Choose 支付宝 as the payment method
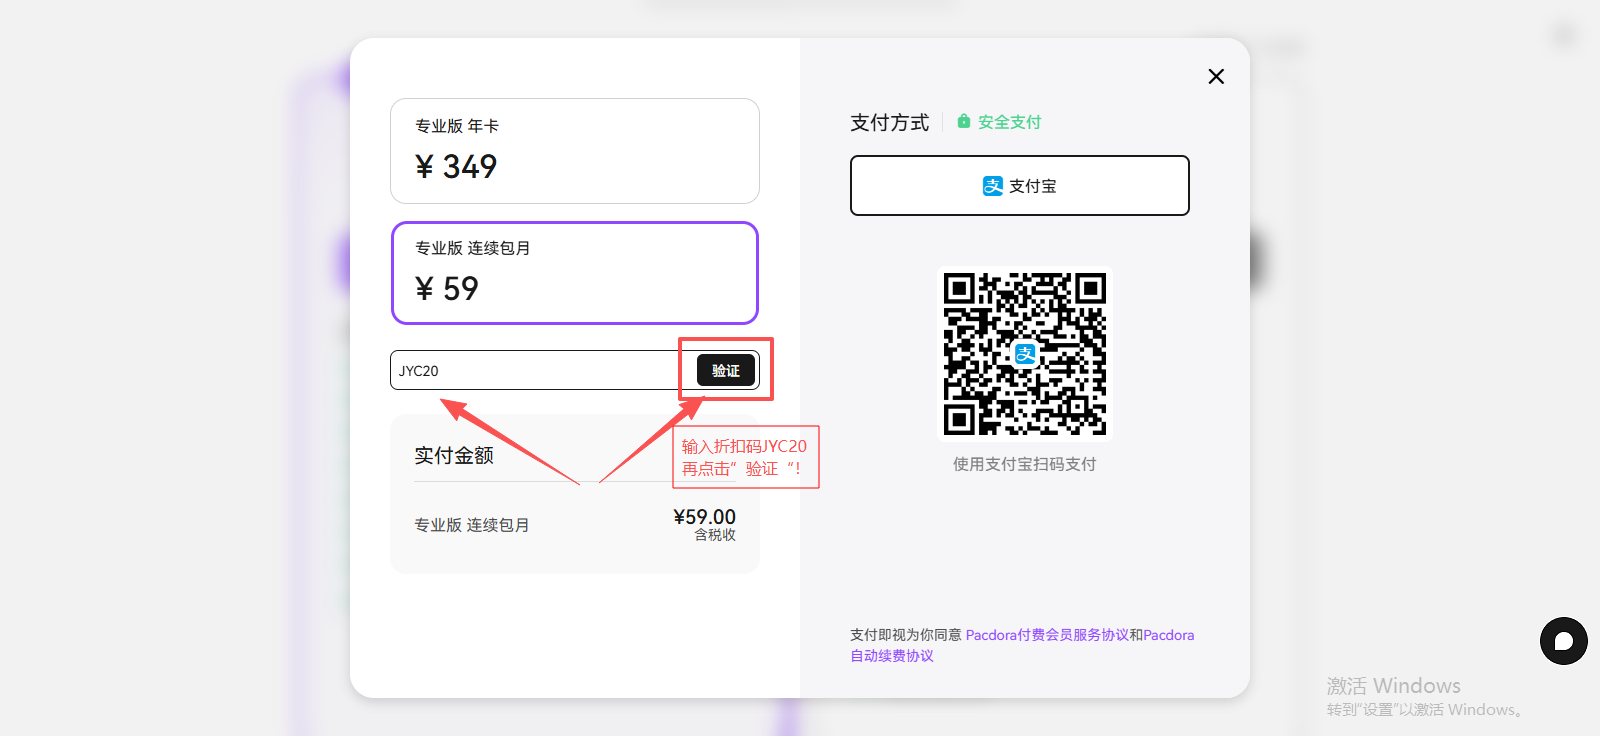1600x736 pixels. click(1020, 185)
